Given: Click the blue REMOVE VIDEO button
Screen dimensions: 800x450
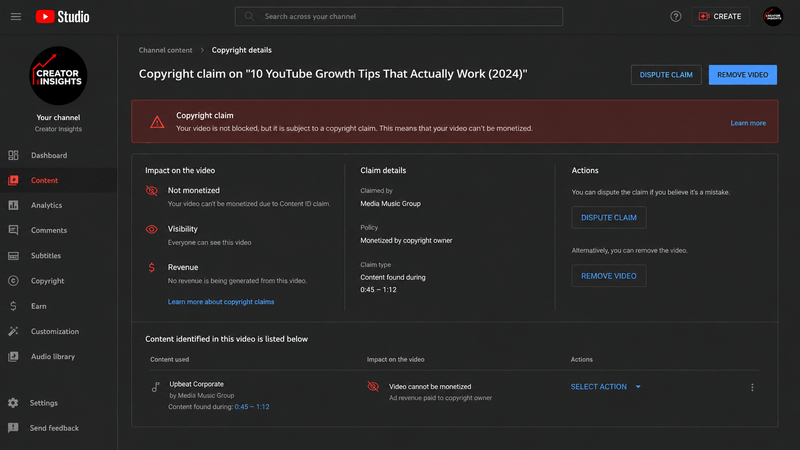Looking at the screenshot, I should coord(742,74).
